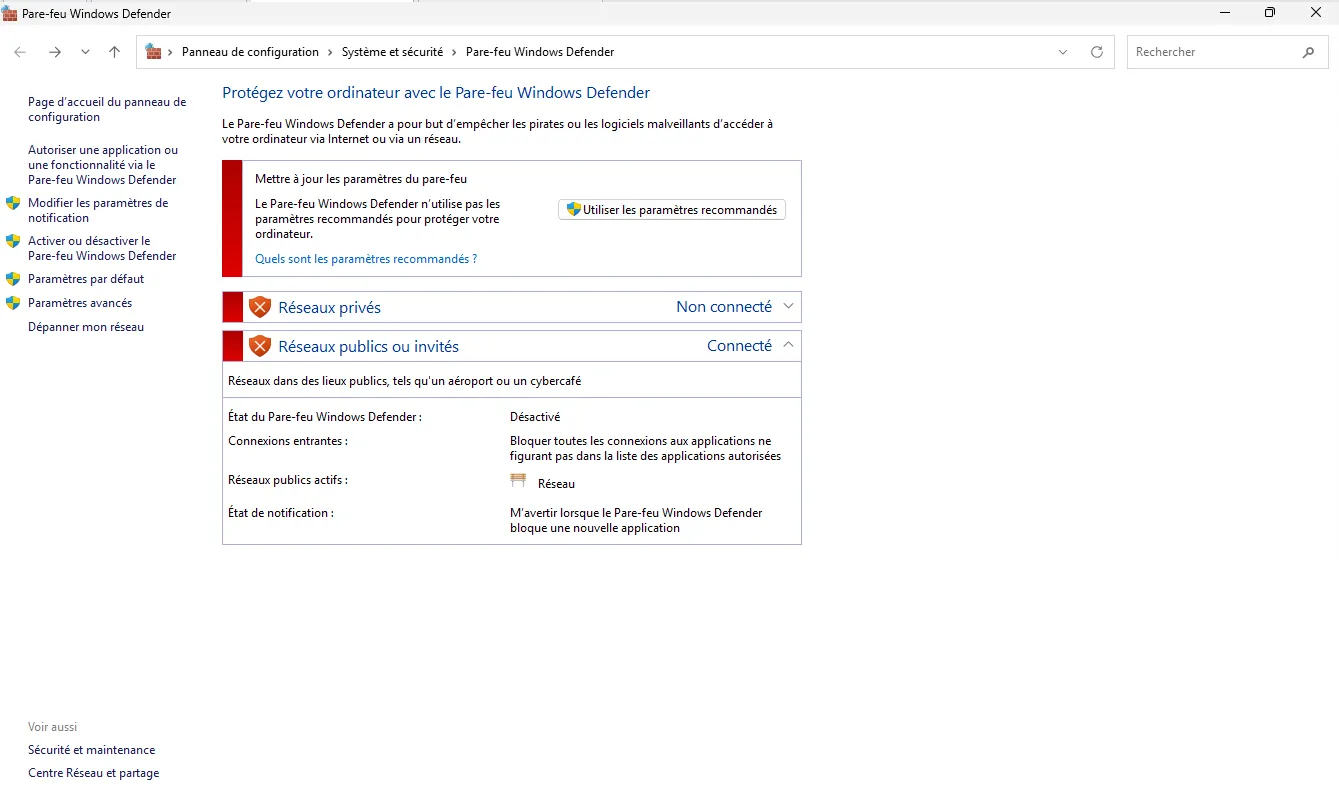This screenshot has width=1339, height=799.
Task: Click the red shield icon beside Réseaux privés
Action: [x=260, y=307]
